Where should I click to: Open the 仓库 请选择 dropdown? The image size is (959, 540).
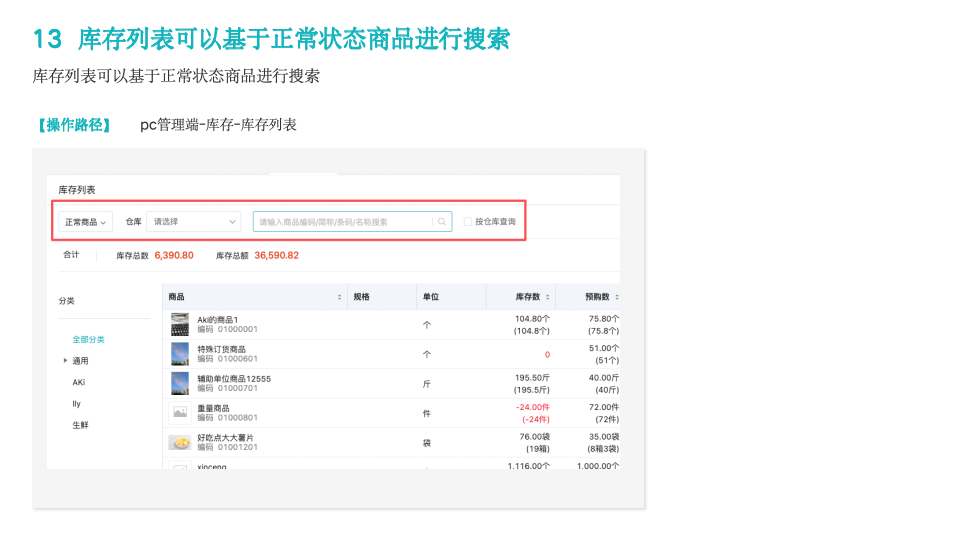(193, 222)
